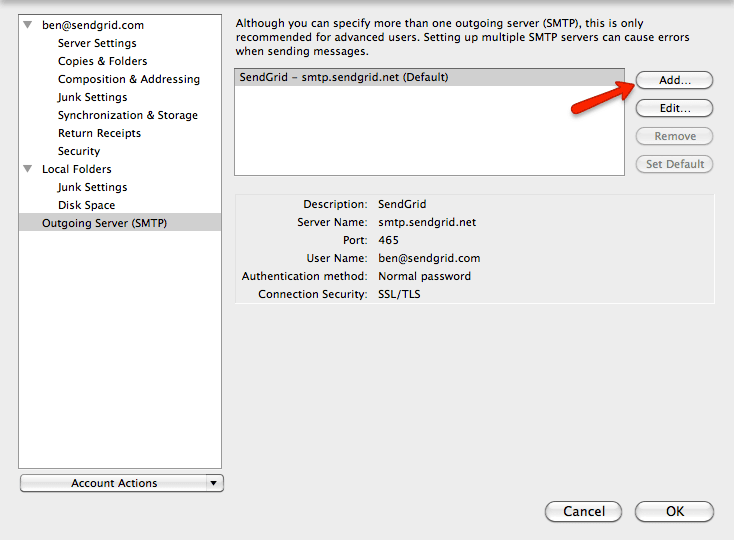This screenshot has height=540, width=734.
Task: Click the Authentication method label
Action: 304,276
